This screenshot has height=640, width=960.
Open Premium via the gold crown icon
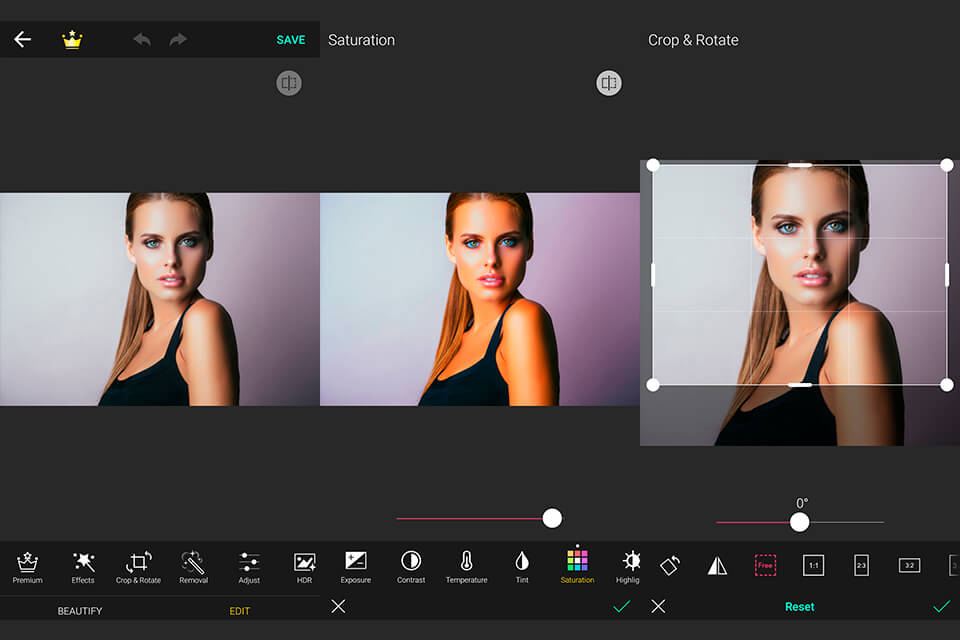pyautogui.click(x=72, y=40)
